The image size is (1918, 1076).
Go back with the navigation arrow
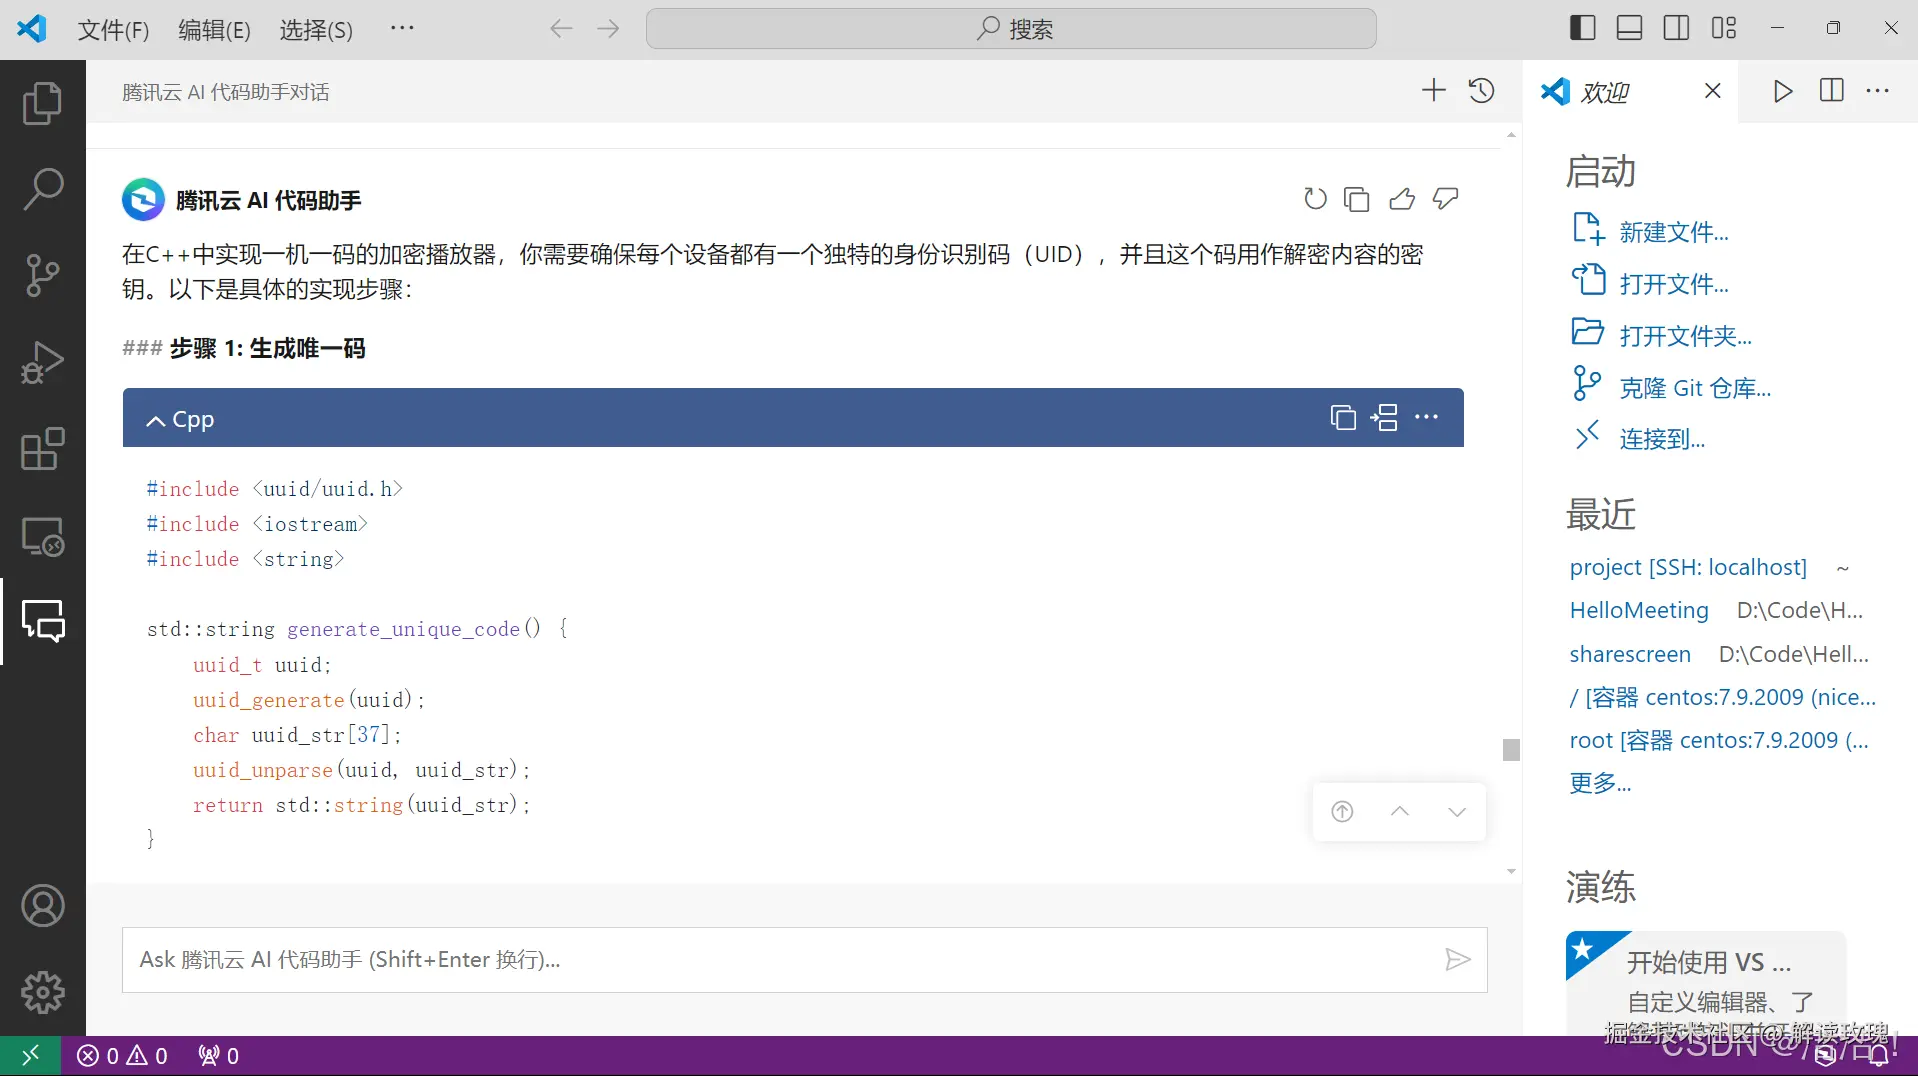561,28
